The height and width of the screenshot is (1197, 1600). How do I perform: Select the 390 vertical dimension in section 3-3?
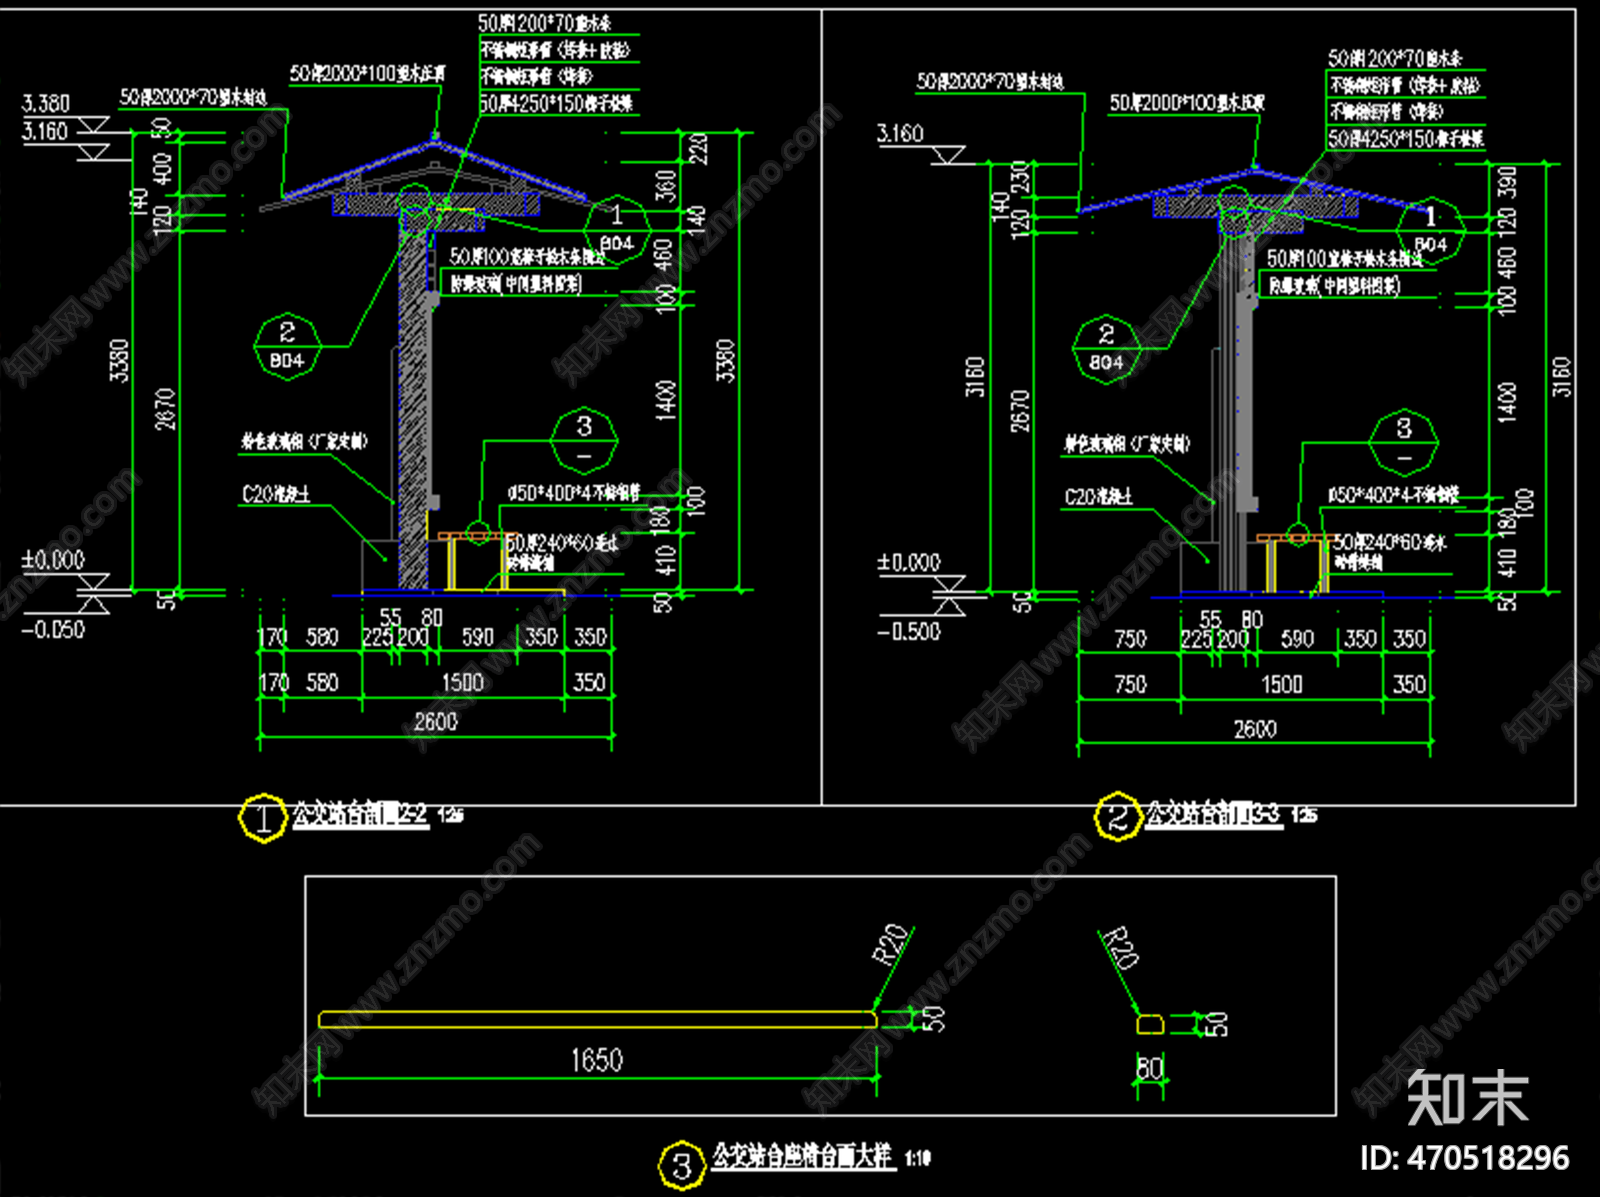1507,182
